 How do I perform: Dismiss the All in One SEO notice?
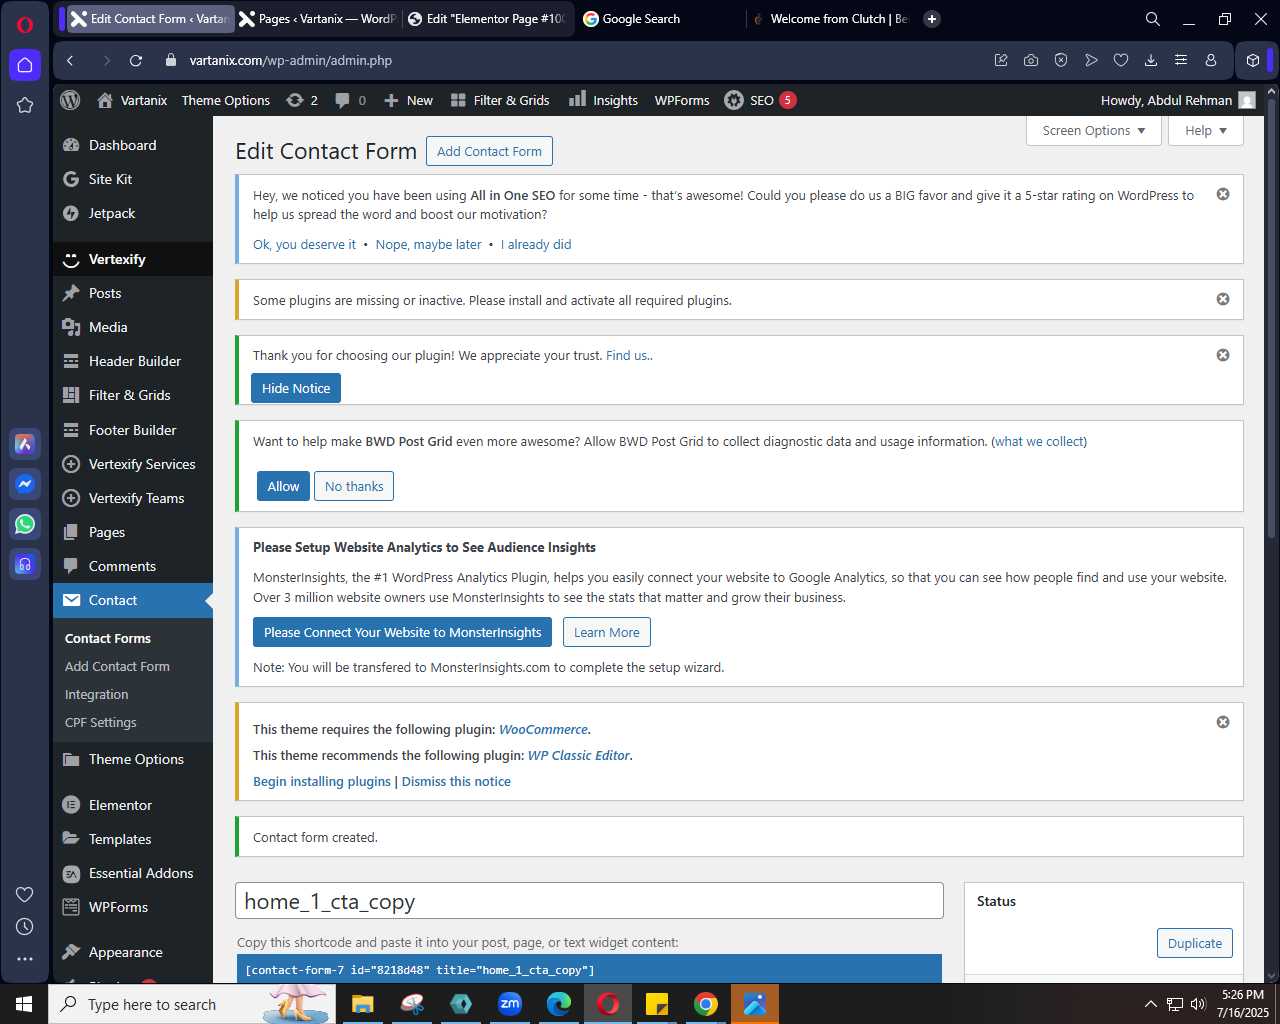point(1223,194)
